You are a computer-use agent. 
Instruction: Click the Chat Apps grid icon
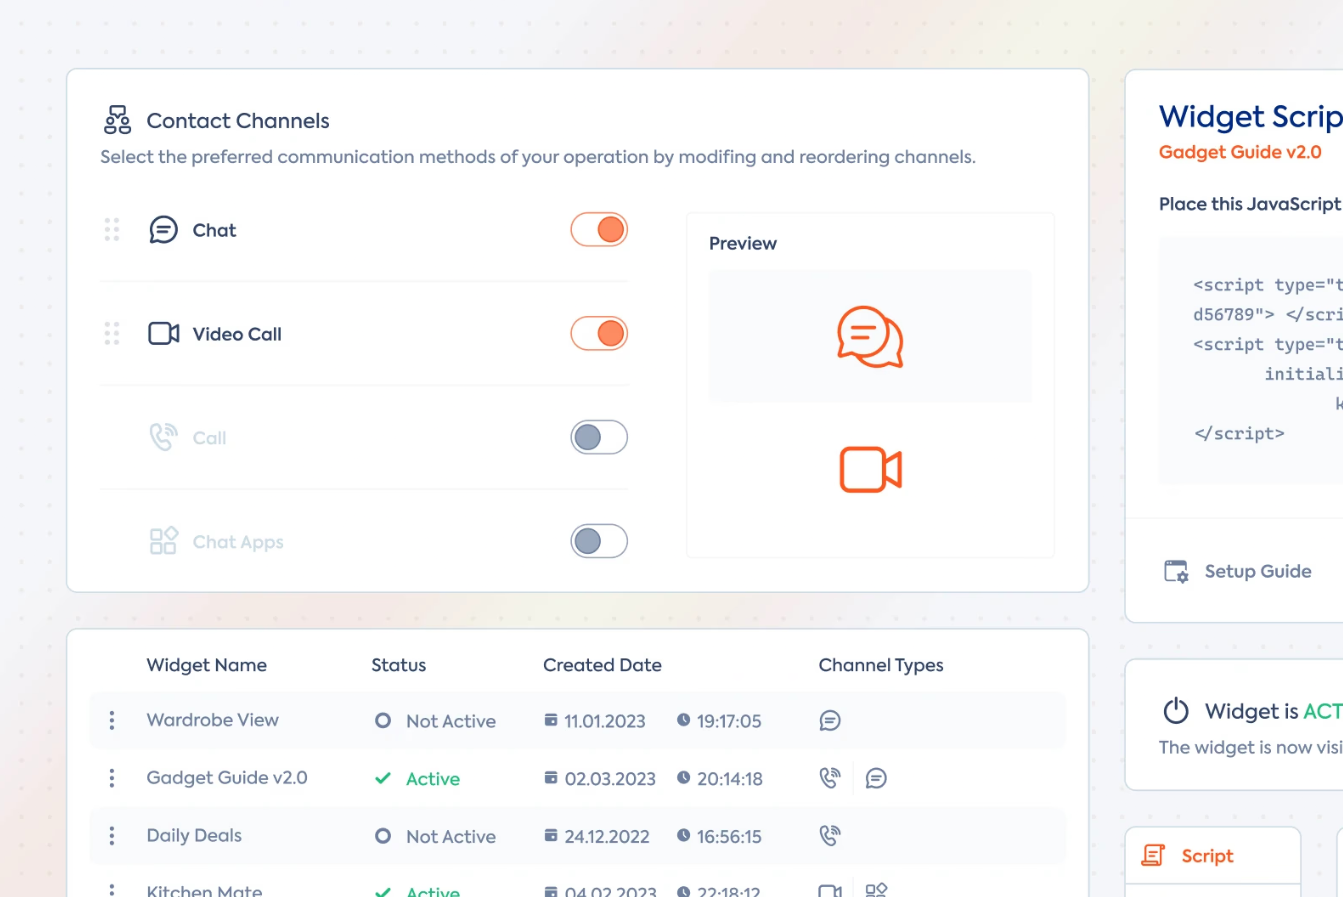(x=163, y=541)
